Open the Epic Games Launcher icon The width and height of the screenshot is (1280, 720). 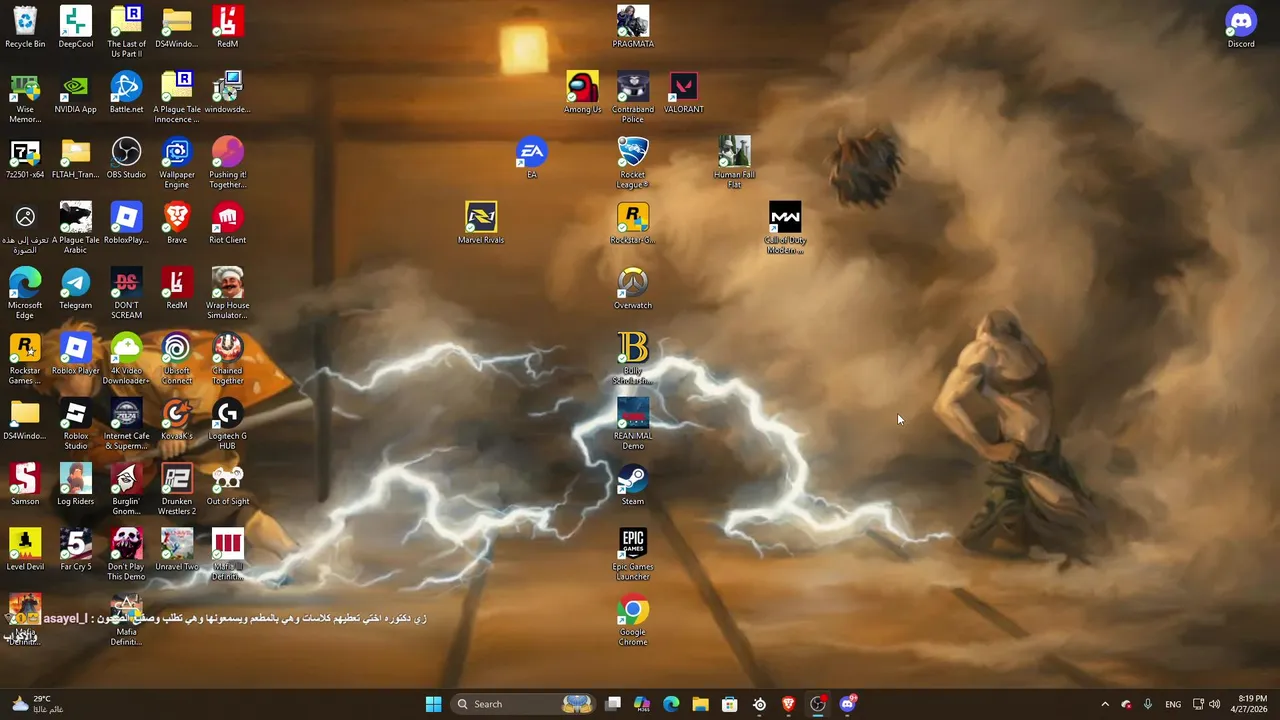[633, 555]
